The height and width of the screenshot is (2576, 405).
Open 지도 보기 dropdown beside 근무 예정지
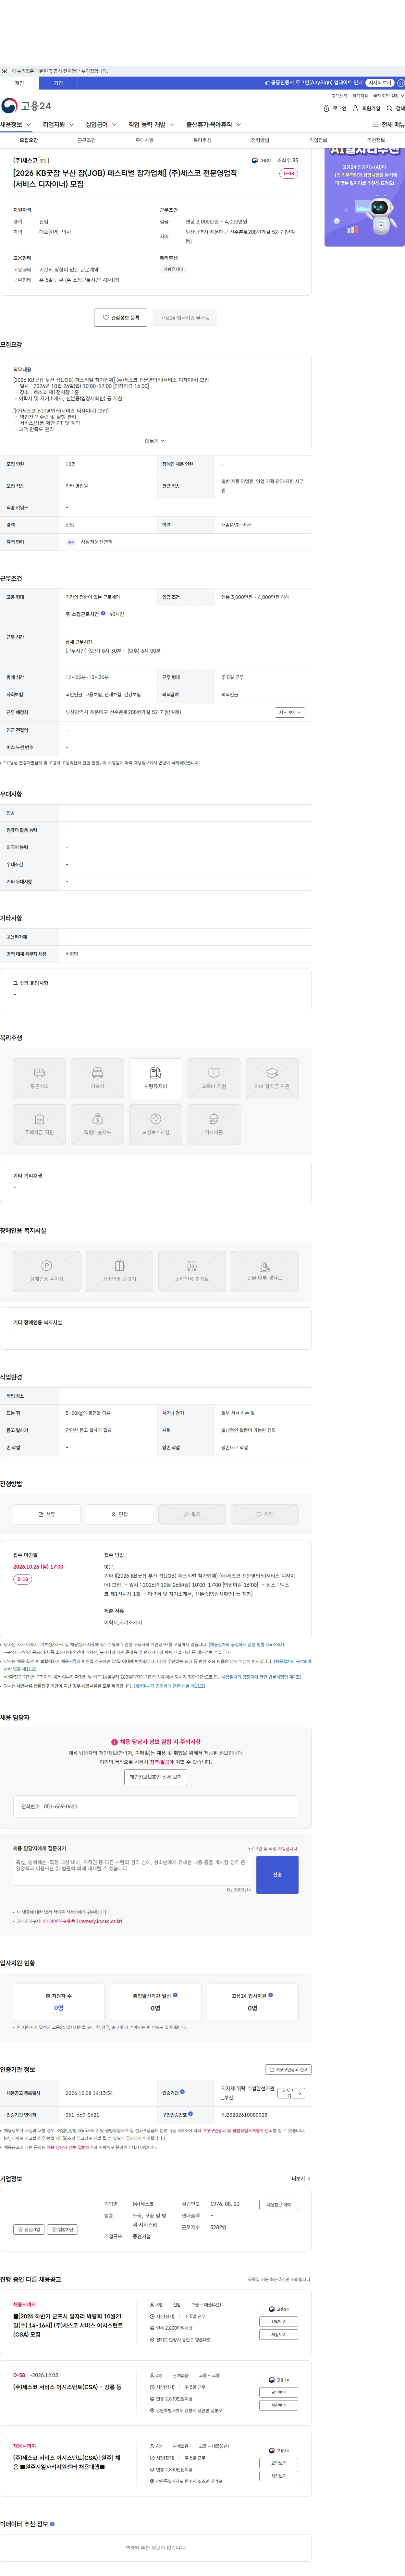[290, 712]
